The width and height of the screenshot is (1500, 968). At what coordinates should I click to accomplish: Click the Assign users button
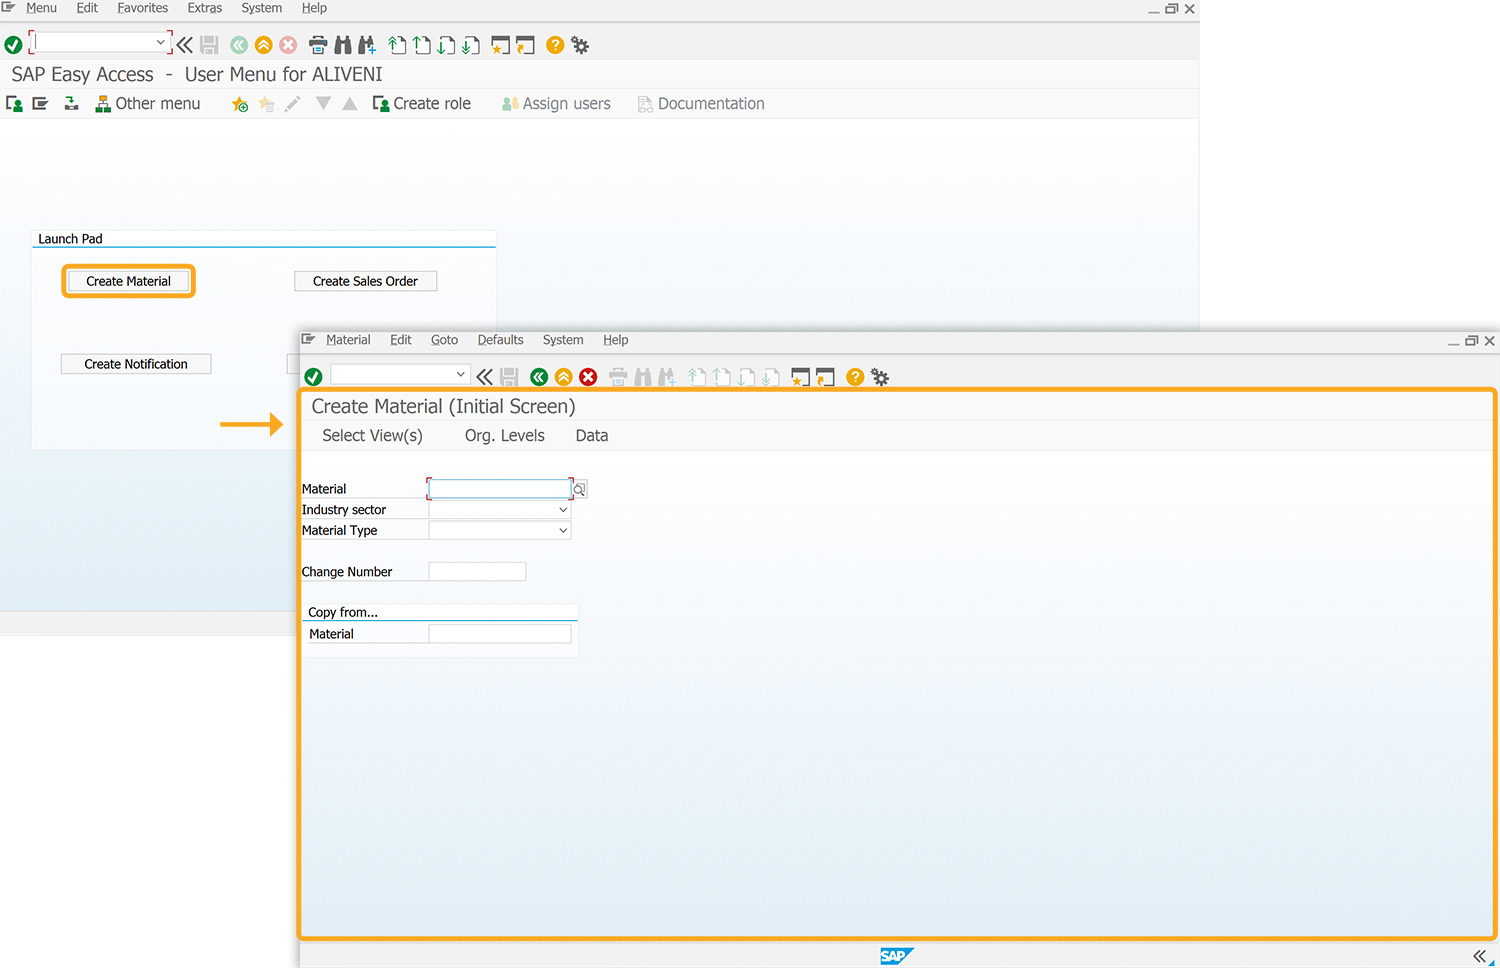point(556,104)
